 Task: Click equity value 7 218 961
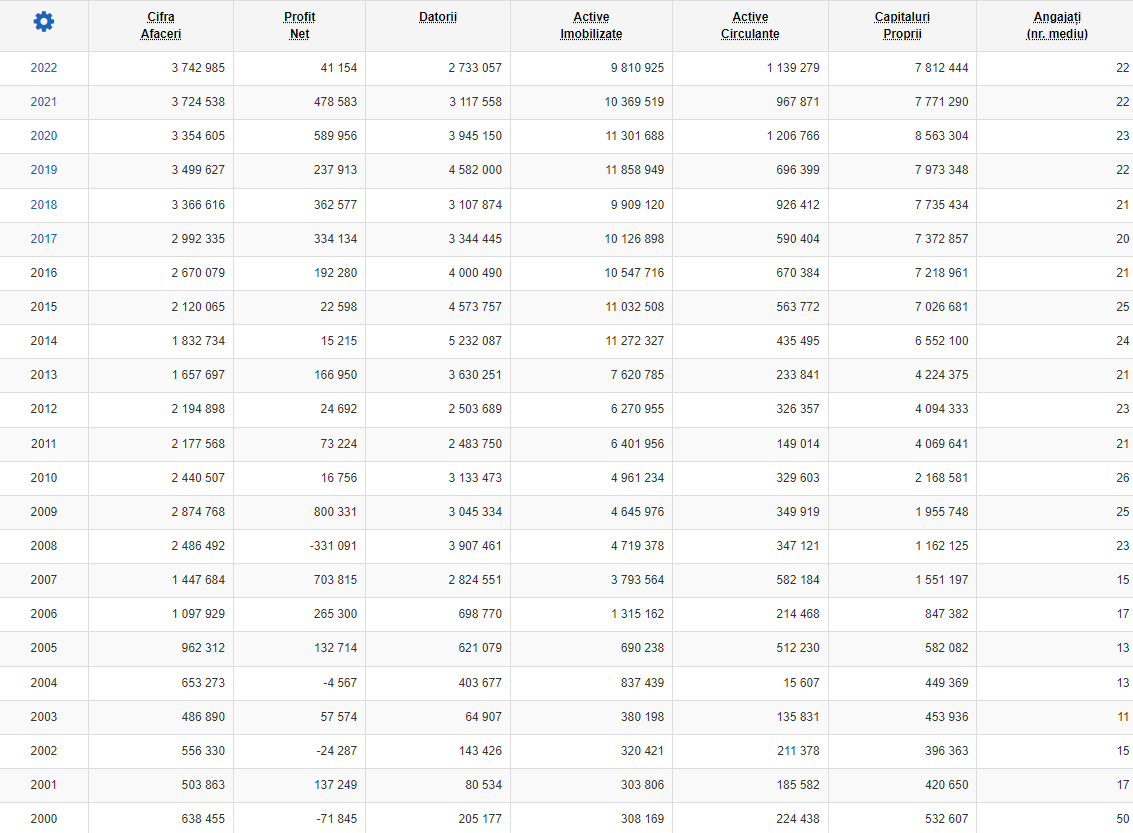[942, 272]
